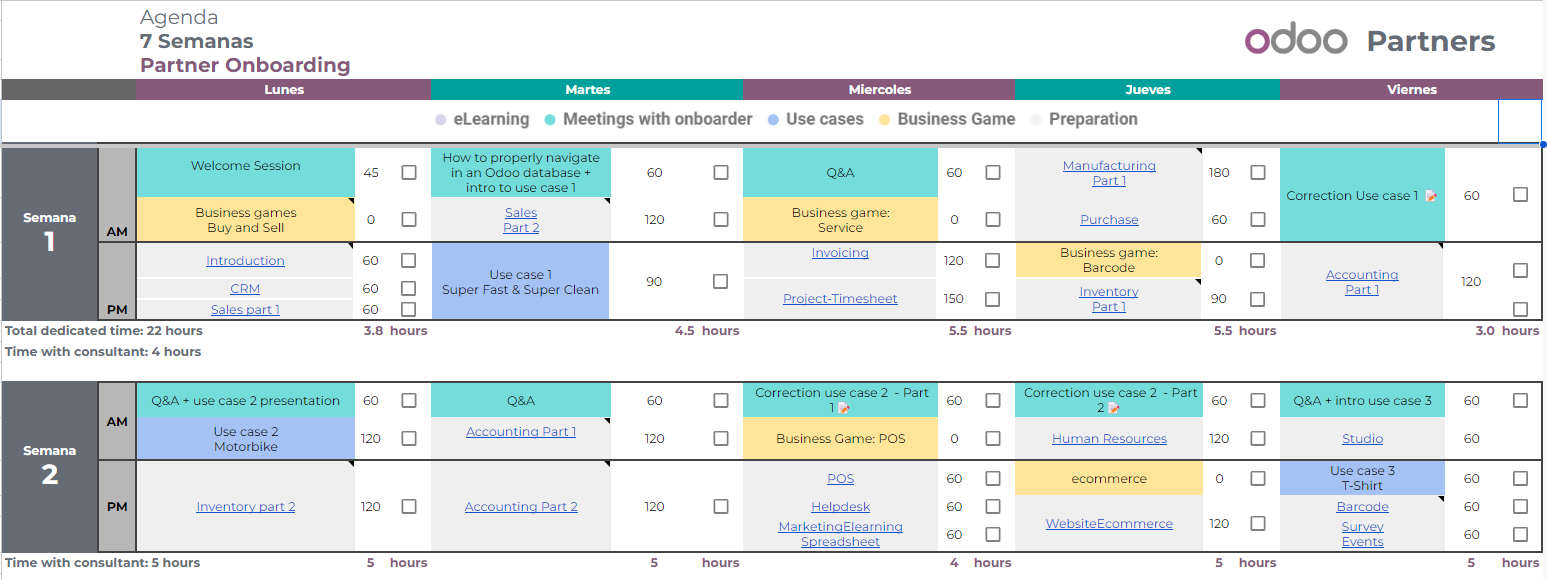Tick the CRM row checkbox
The height and width of the screenshot is (580, 1547).
tap(409, 289)
